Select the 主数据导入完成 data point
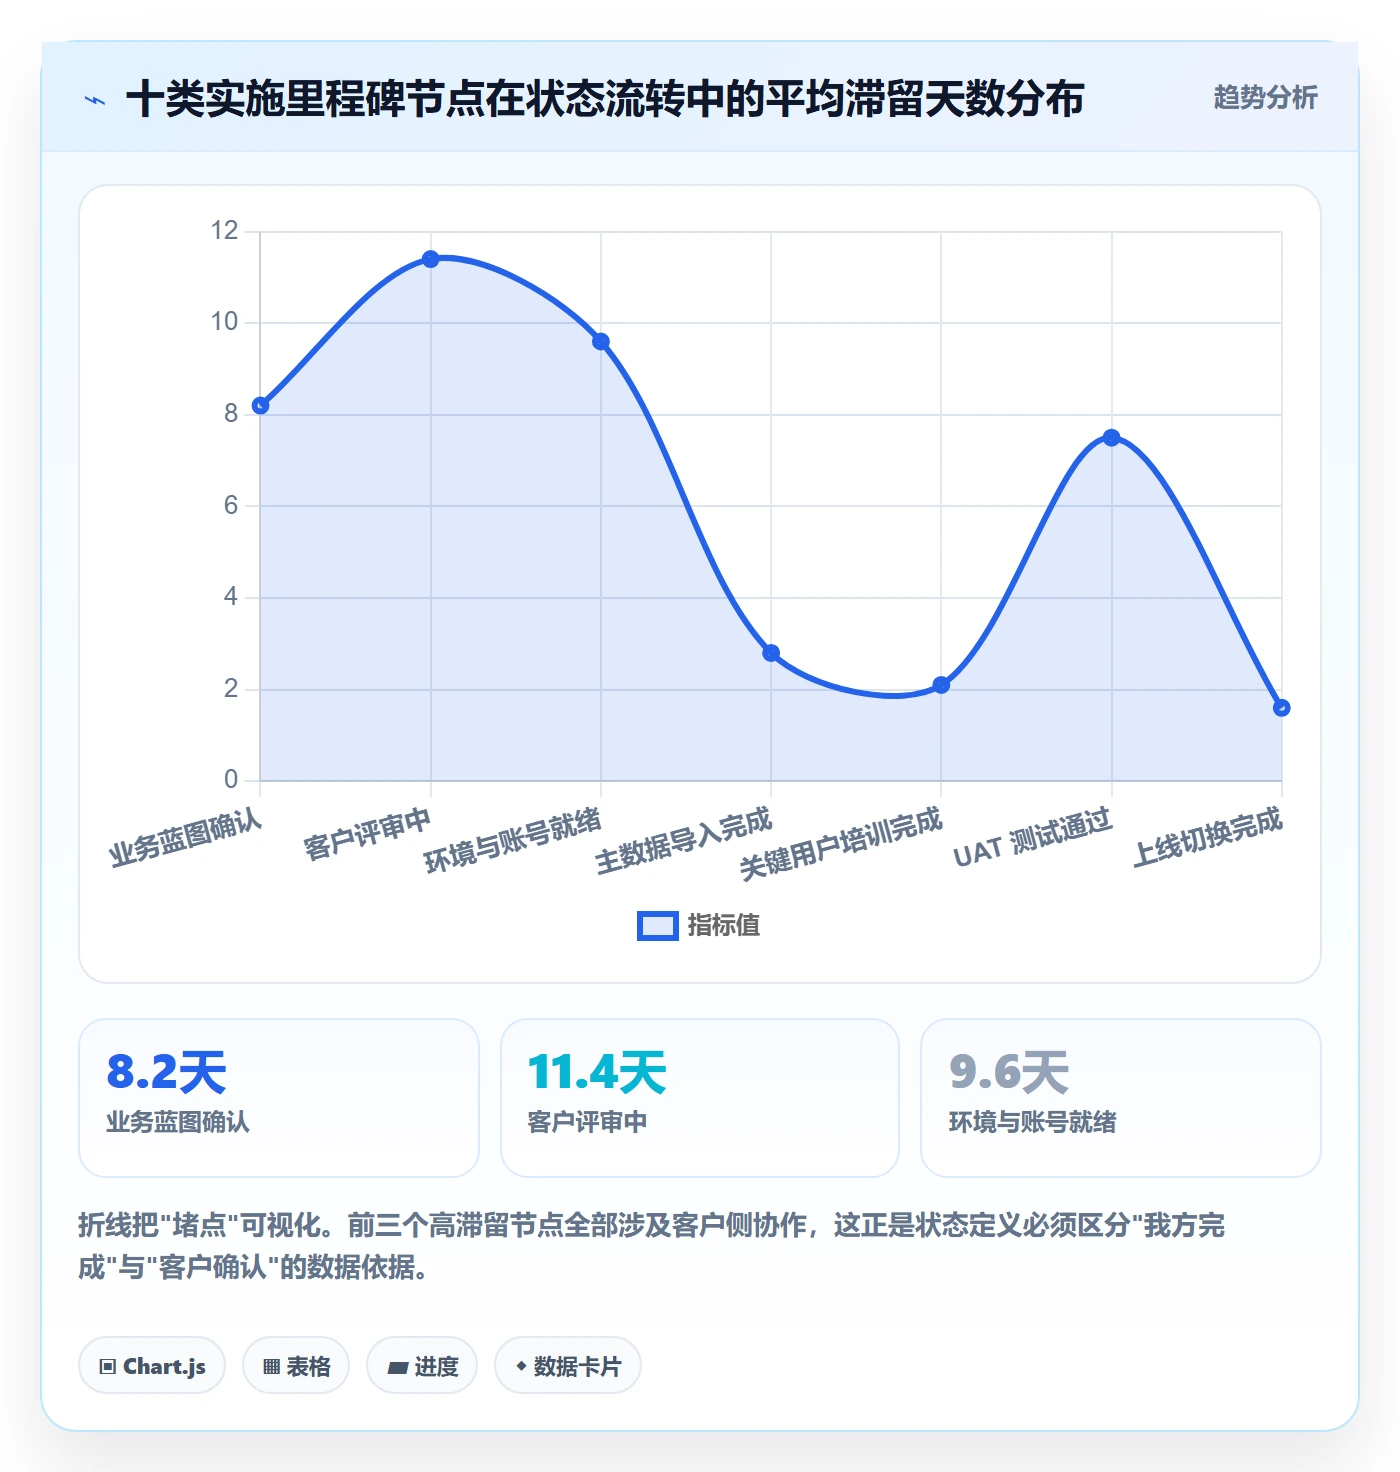 click(771, 653)
